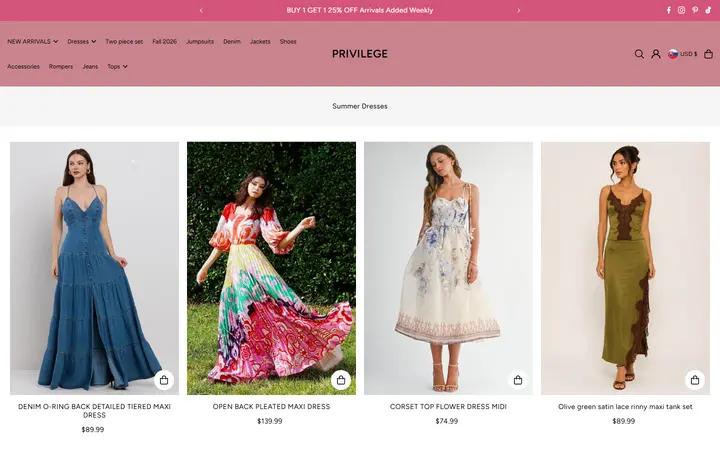View olive green satin set product photo

(x=625, y=268)
